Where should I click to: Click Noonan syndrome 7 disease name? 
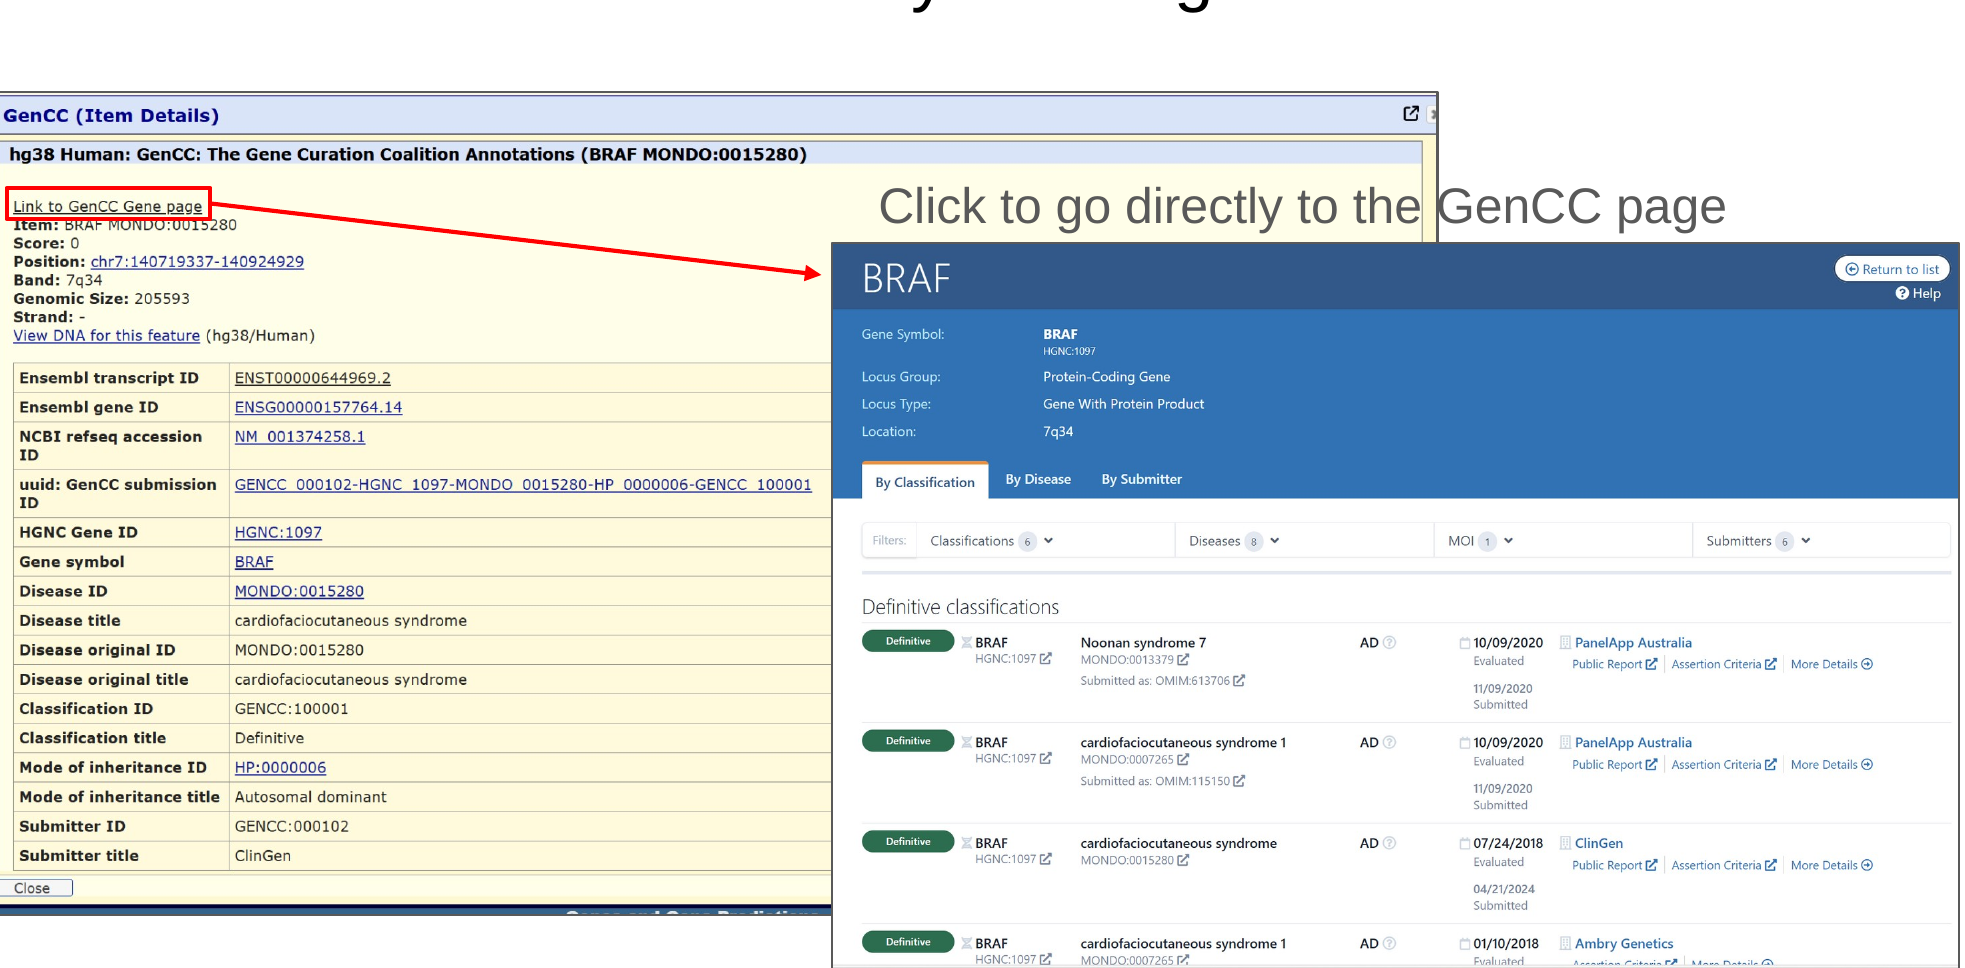tap(1143, 643)
